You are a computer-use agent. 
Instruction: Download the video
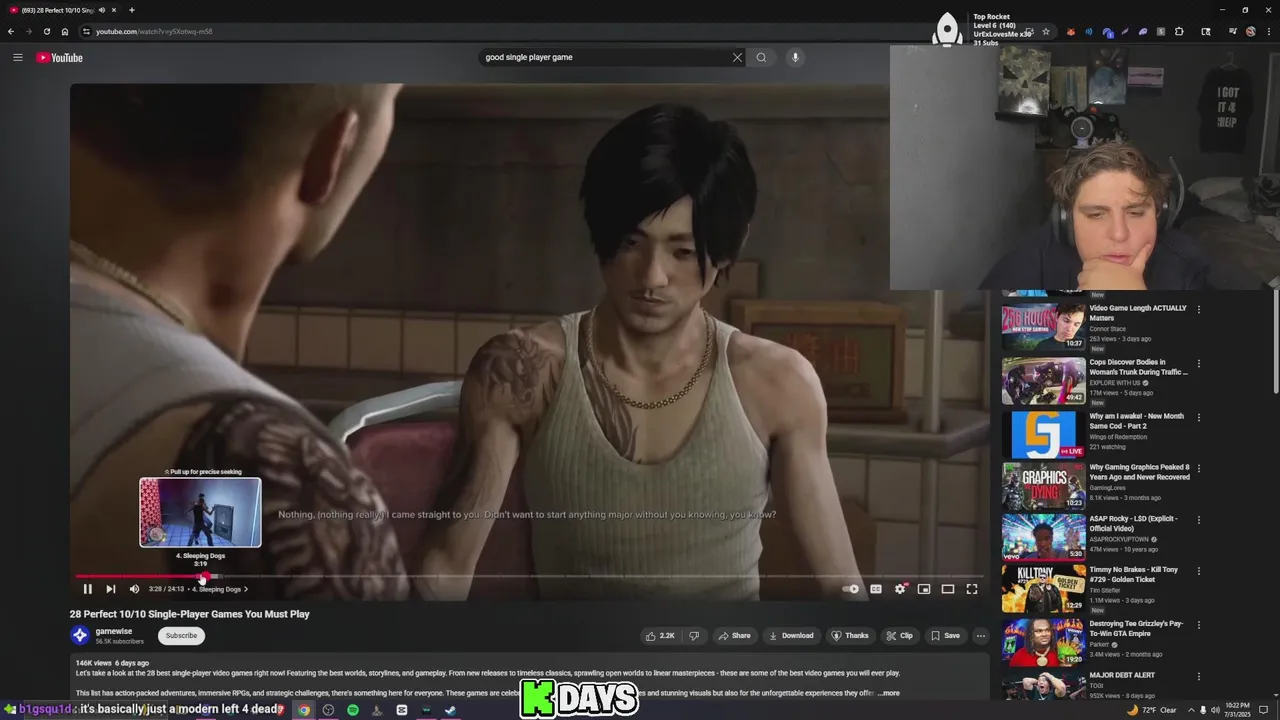click(790, 635)
